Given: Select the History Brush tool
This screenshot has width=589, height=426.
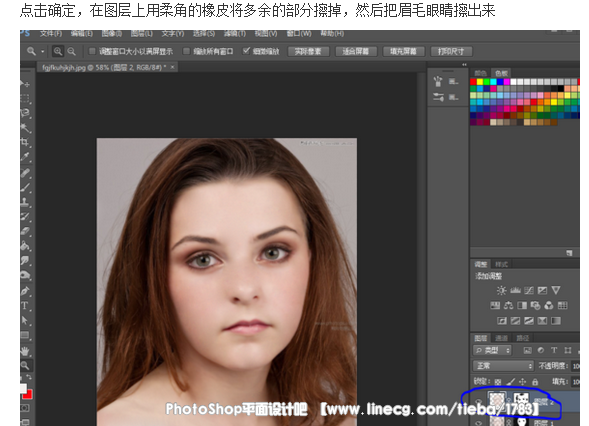Looking at the screenshot, I should pyautogui.click(x=25, y=217).
